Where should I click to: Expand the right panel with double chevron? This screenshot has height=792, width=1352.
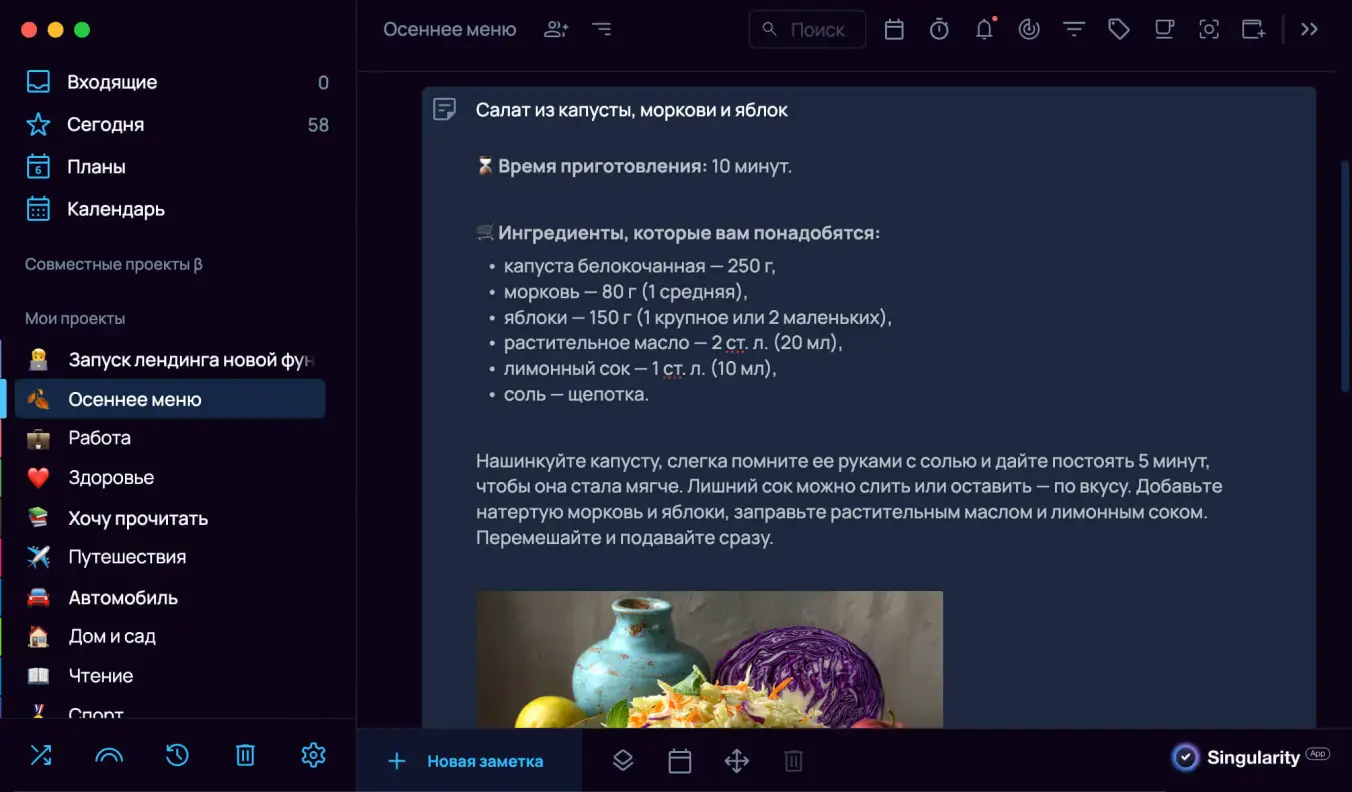point(1309,30)
